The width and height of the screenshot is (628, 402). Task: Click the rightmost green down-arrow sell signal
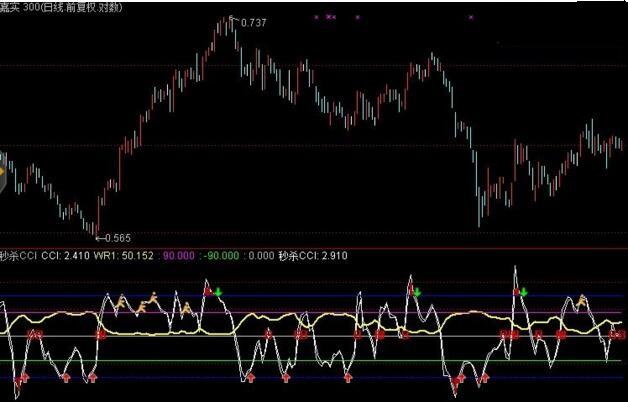click(523, 292)
